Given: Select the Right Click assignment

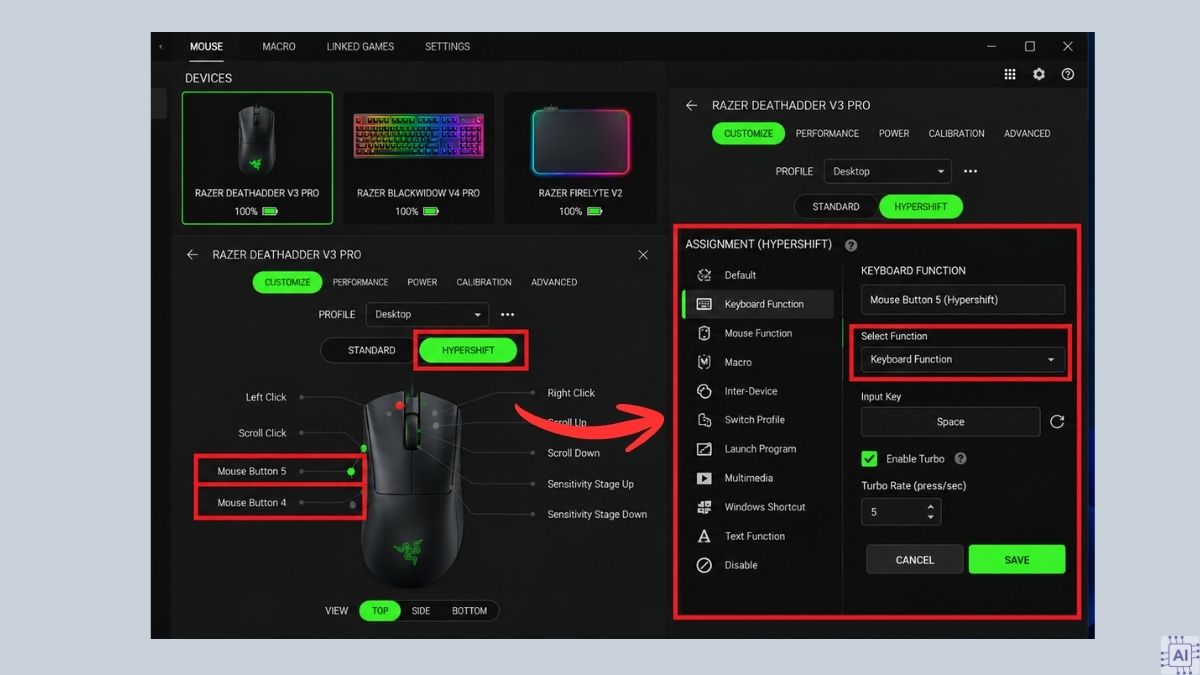Looking at the screenshot, I should [x=571, y=393].
